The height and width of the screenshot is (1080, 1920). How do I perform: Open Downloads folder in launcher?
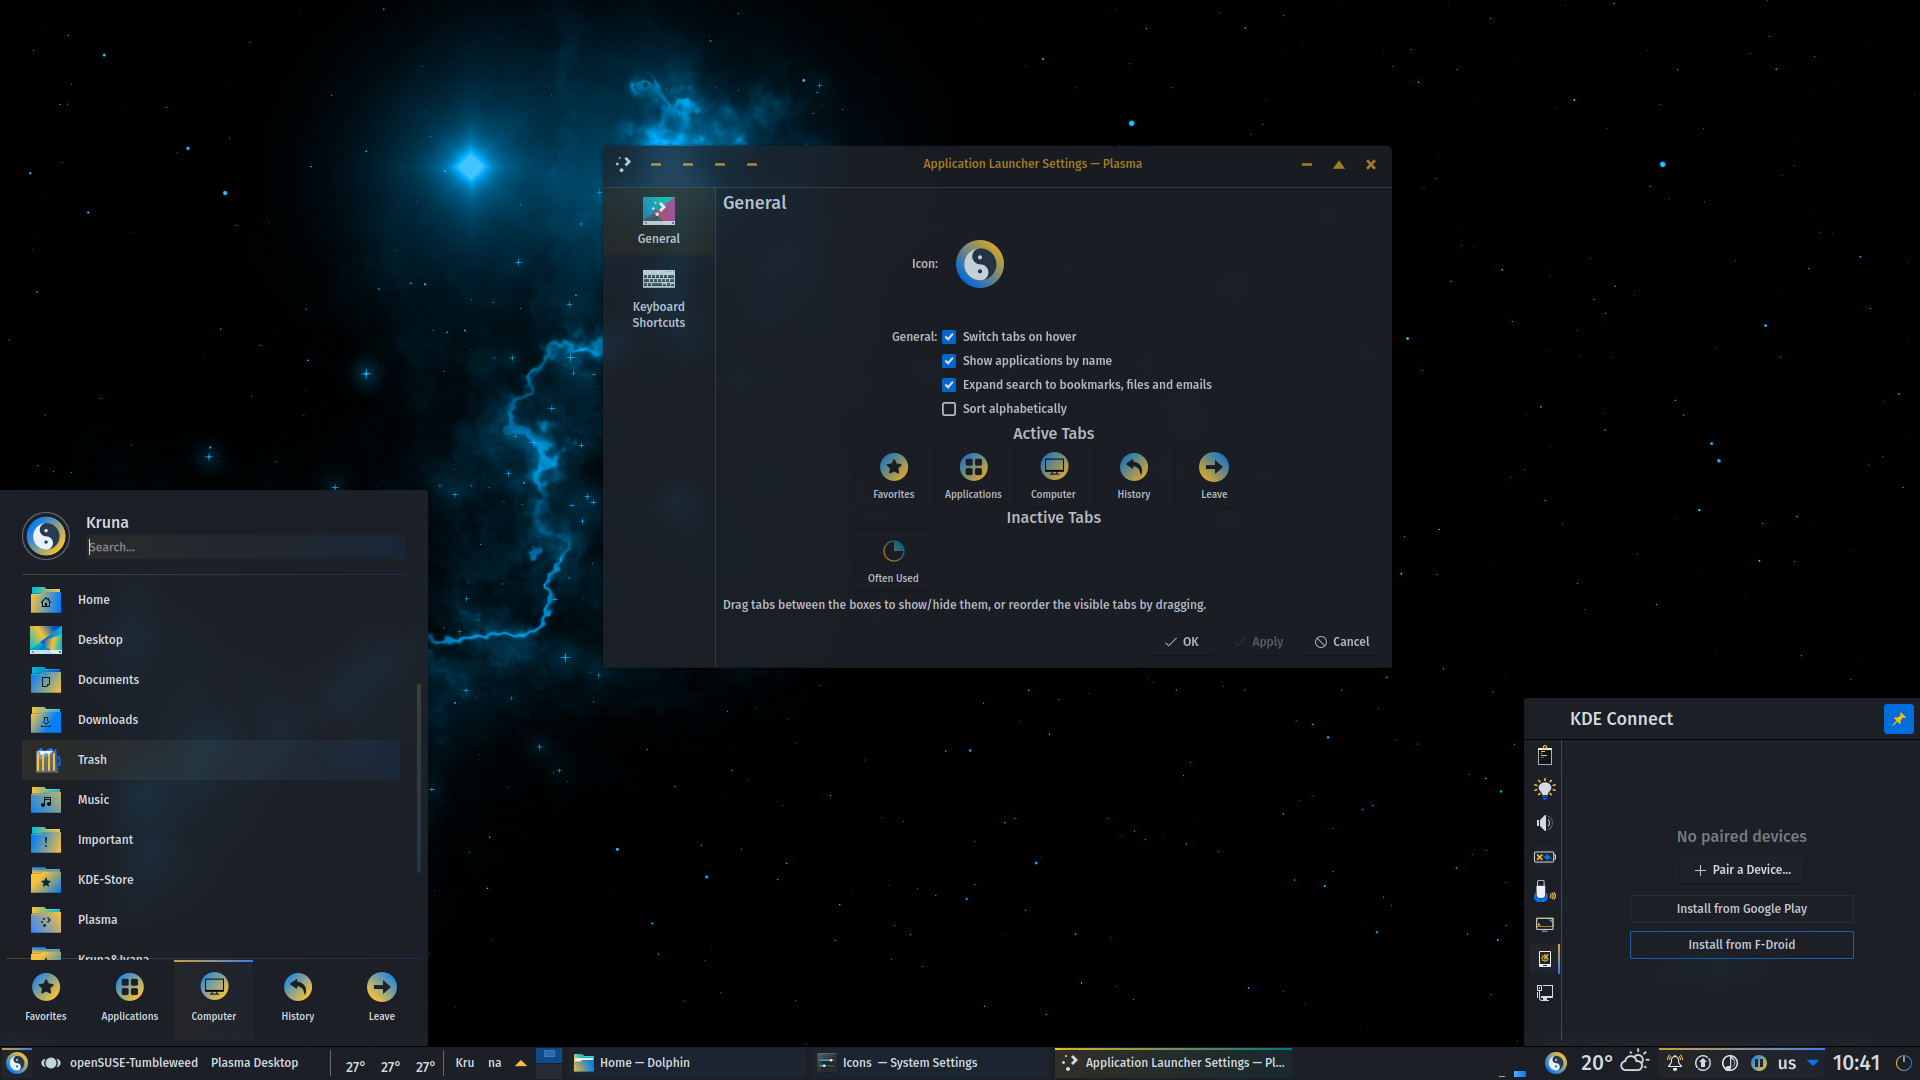click(x=211, y=720)
